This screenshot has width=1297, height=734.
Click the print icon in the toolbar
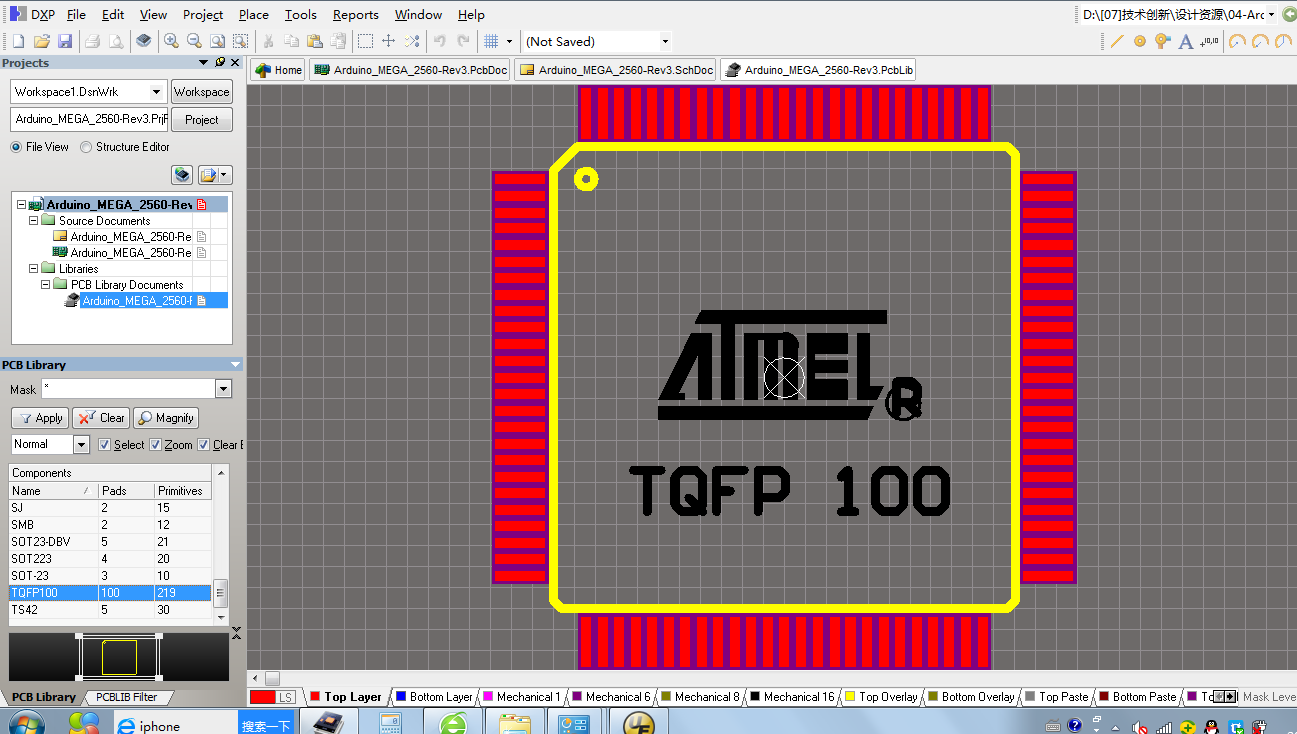93,41
